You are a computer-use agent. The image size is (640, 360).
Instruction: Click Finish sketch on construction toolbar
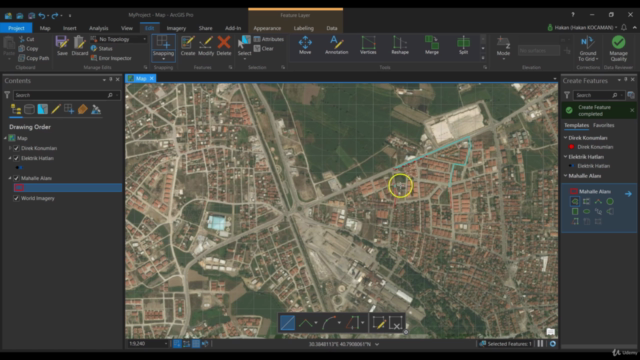[378, 323]
